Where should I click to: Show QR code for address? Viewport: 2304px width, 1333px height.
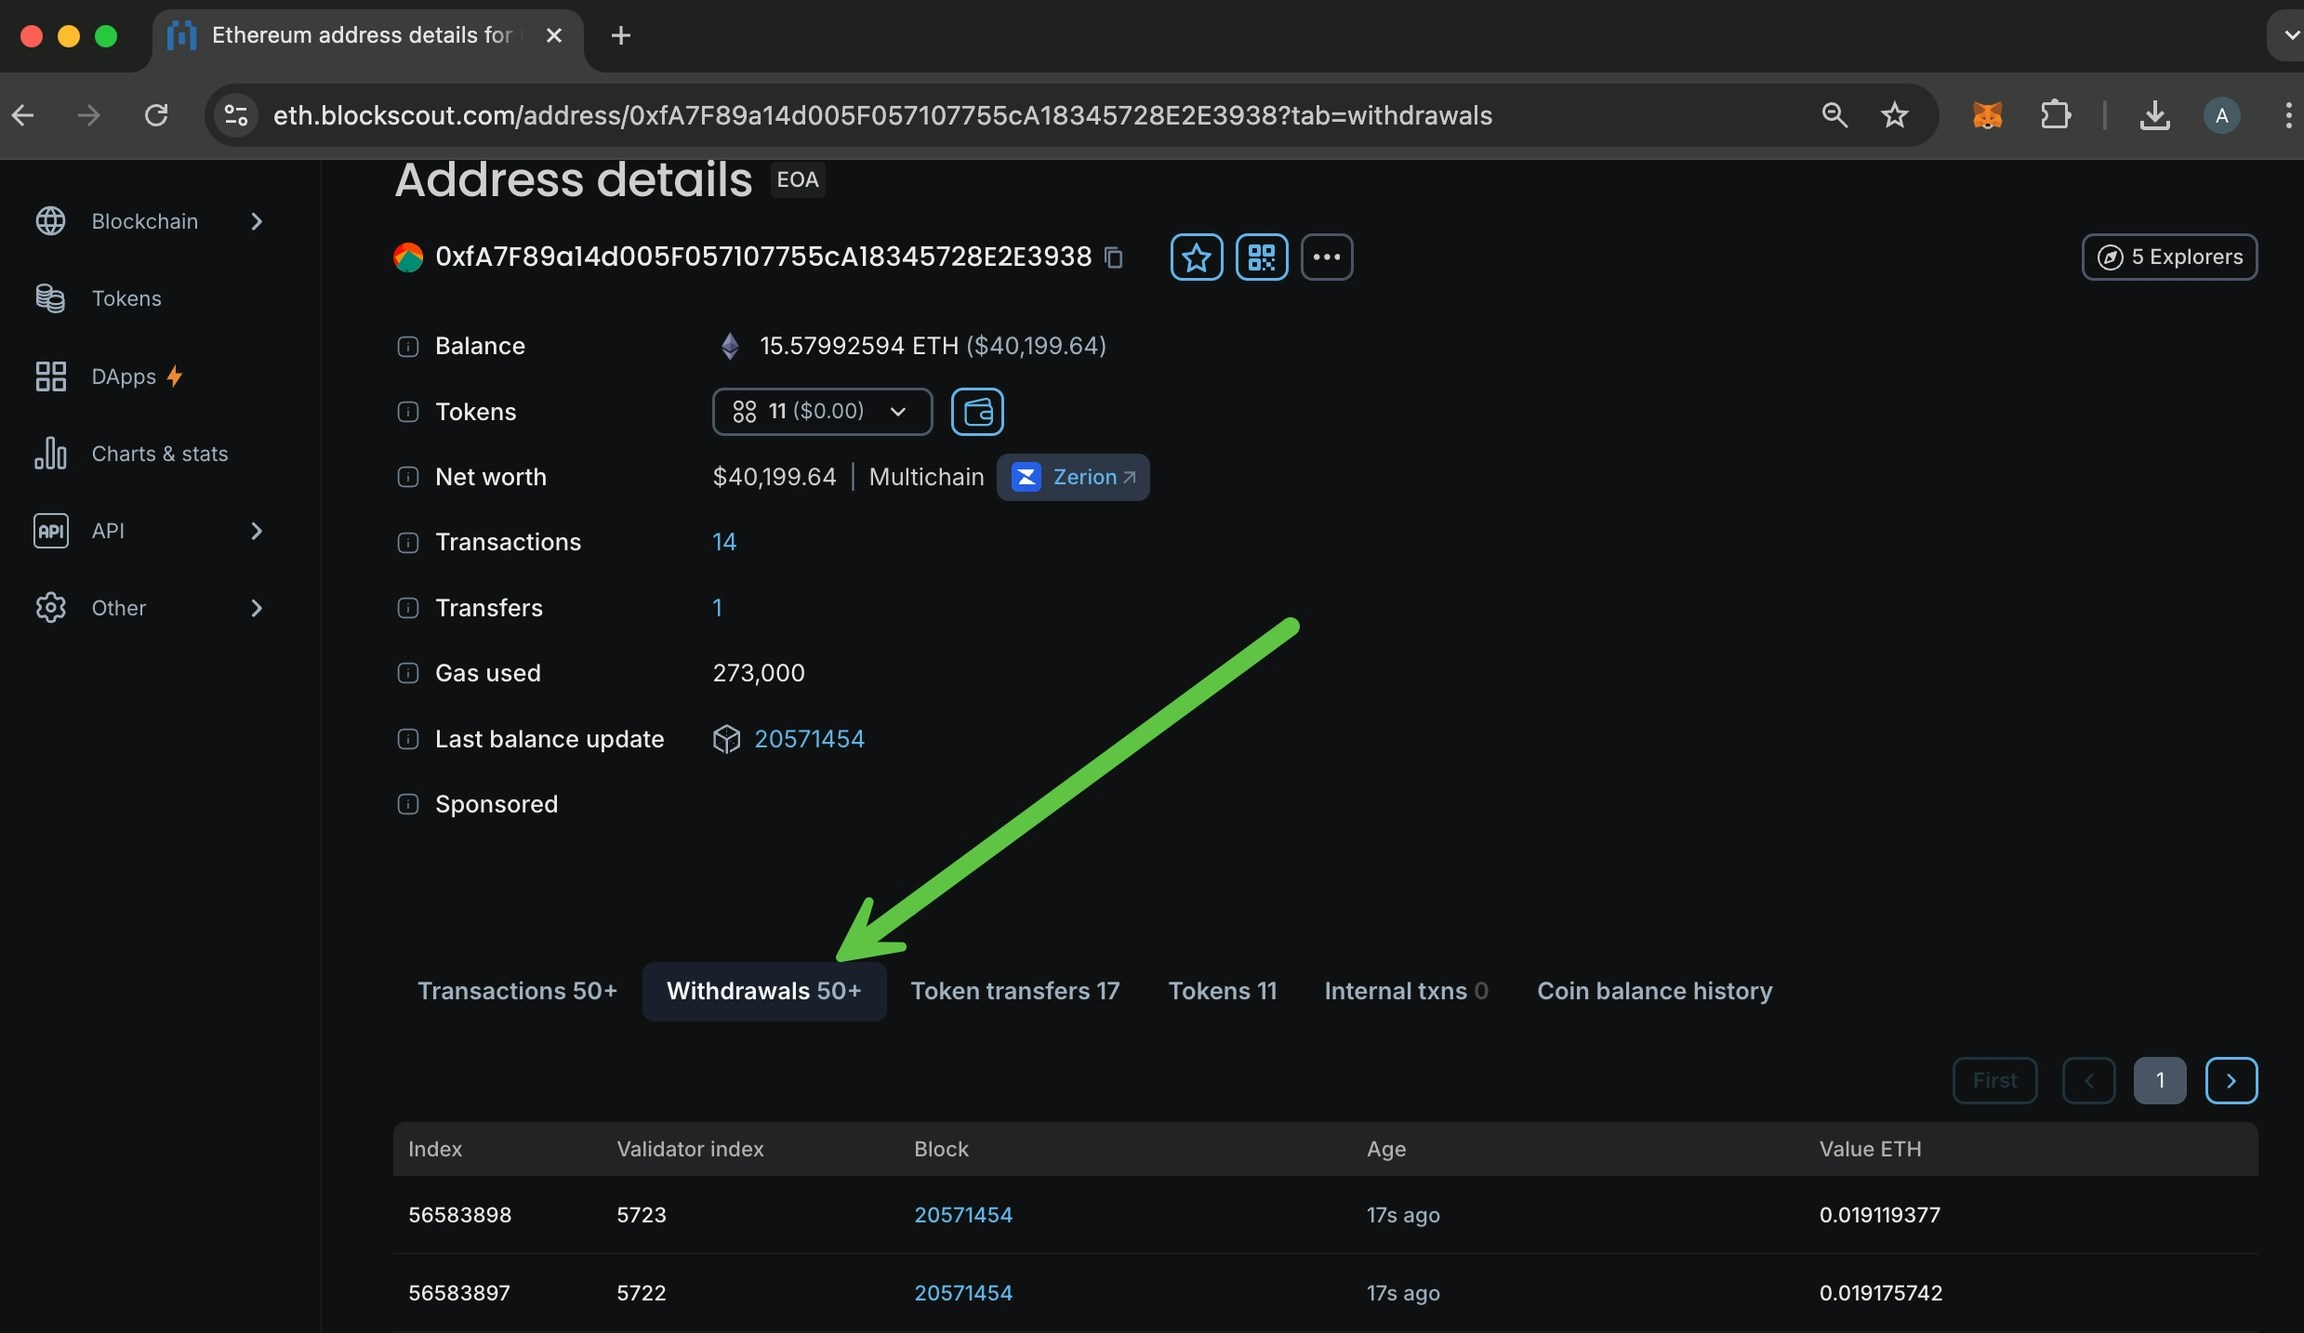[x=1261, y=257]
